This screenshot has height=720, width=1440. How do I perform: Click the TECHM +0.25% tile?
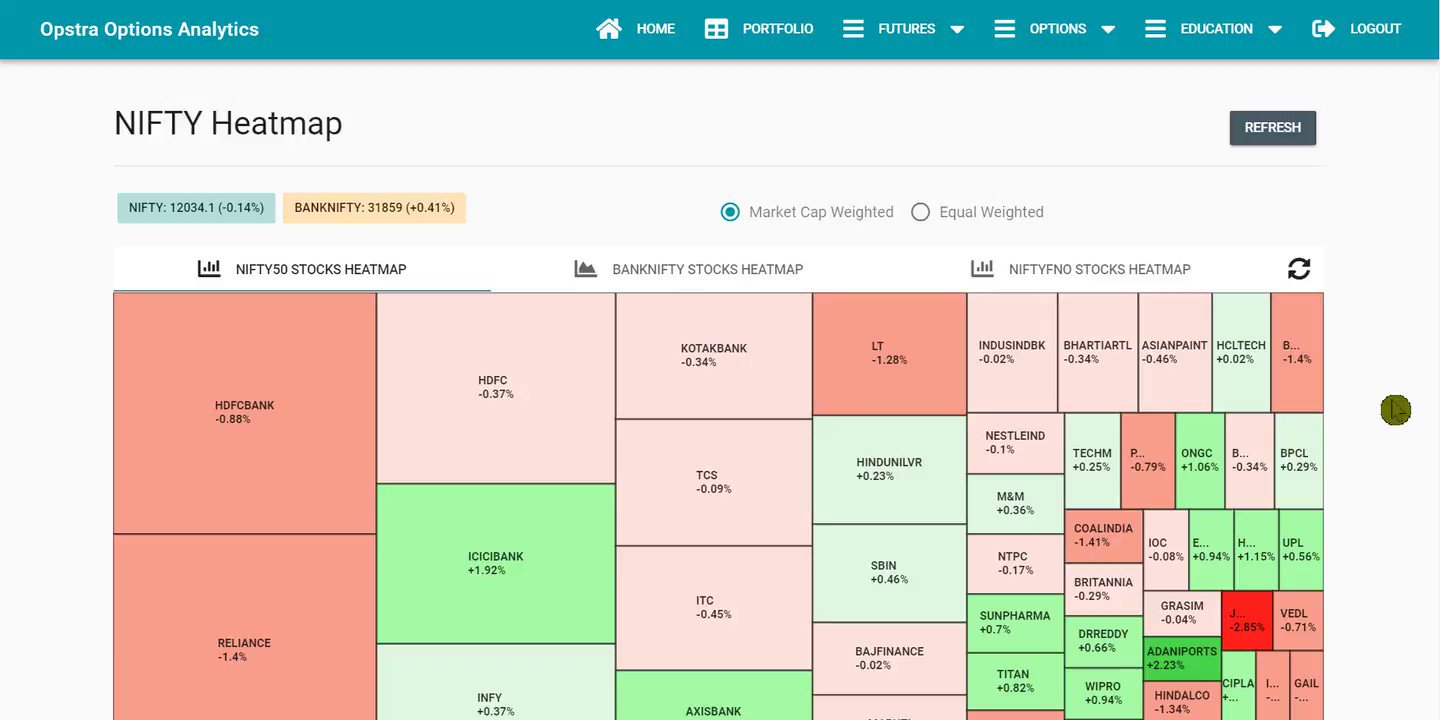click(x=1092, y=461)
